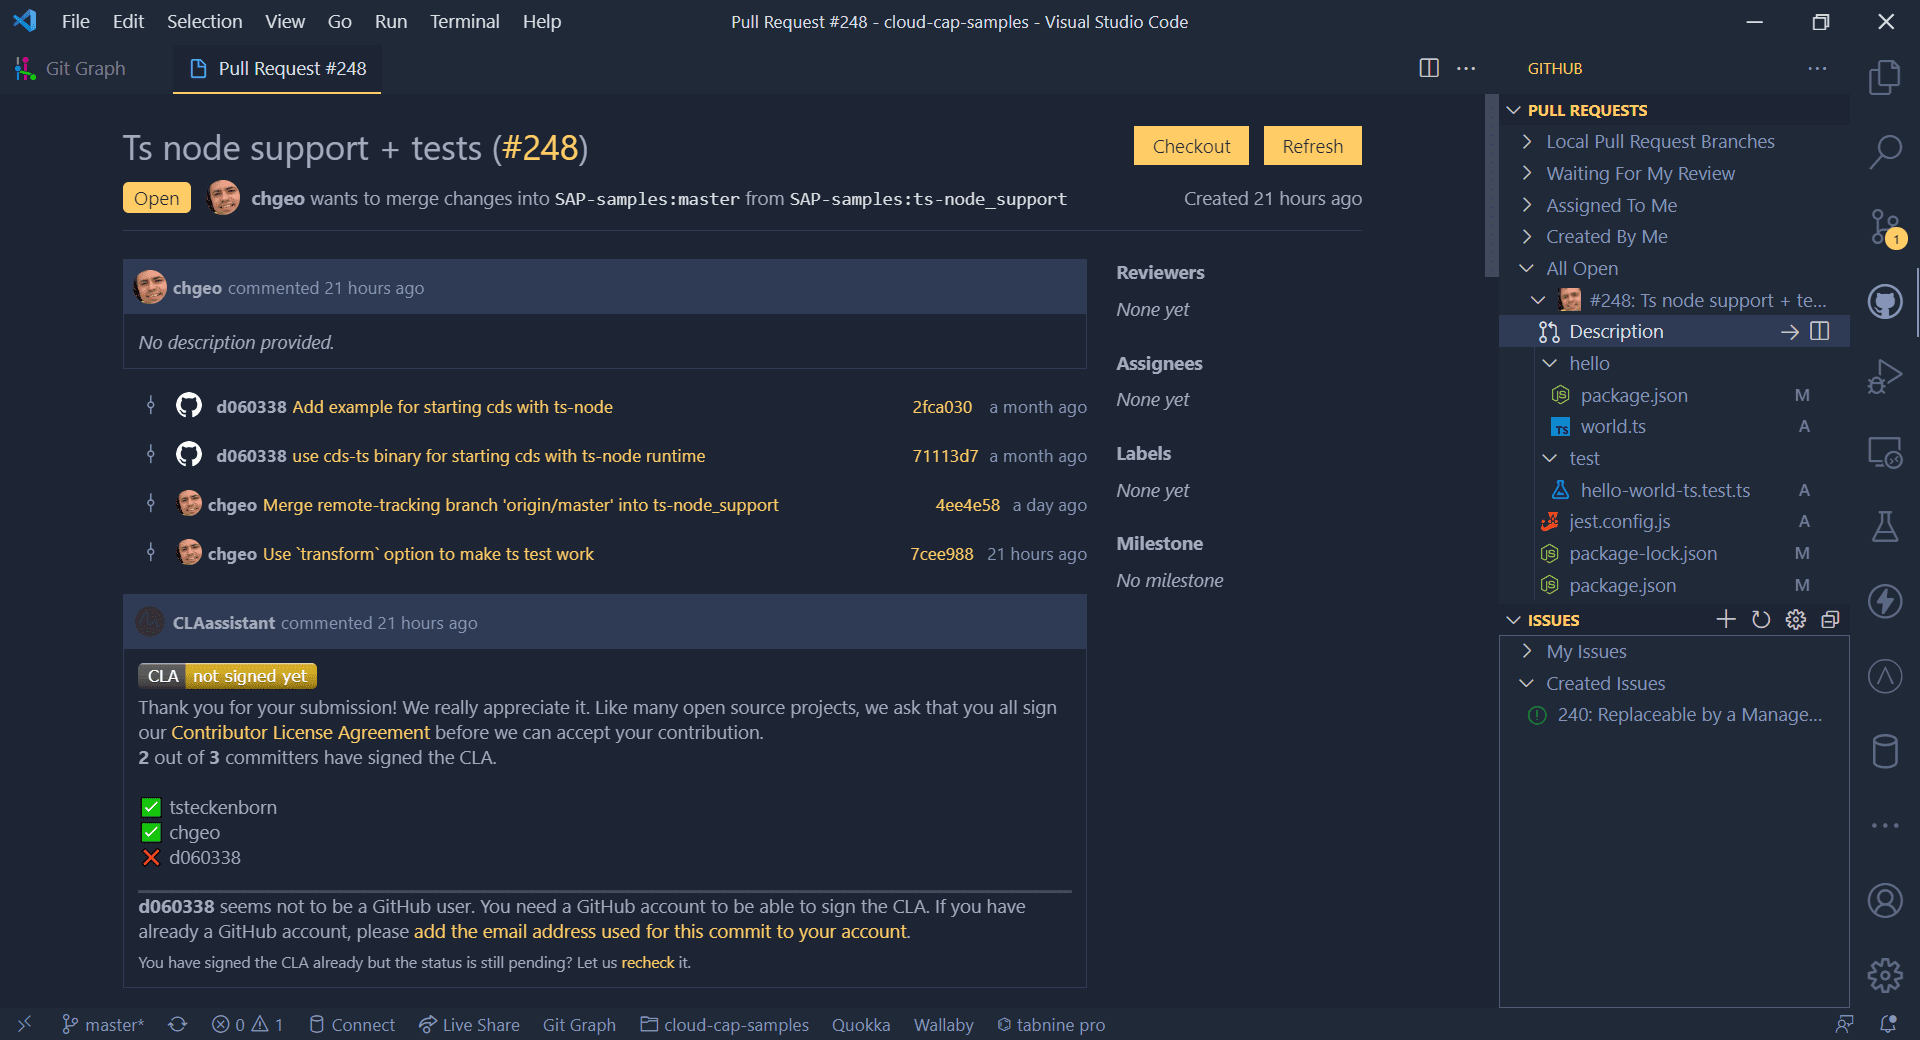
Task: Open the Testing flask view
Action: point(1885,526)
